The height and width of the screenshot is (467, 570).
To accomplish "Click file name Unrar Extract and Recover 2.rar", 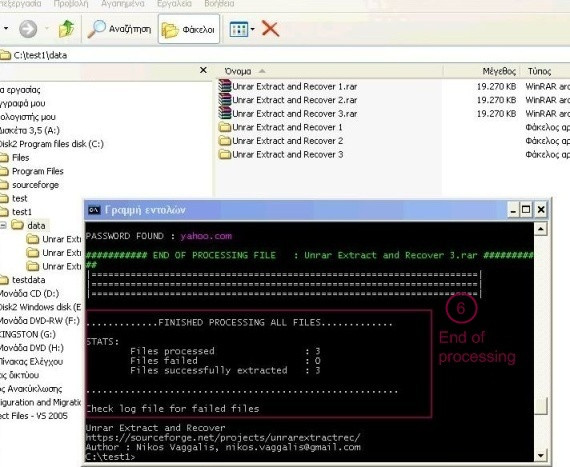I will pyautogui.click(x=294, y=100).
